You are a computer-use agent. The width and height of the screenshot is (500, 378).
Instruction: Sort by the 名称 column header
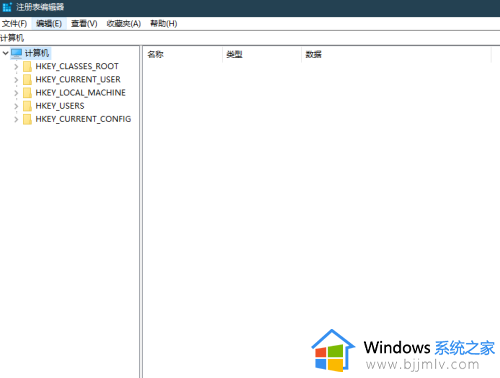click(183, 54)
